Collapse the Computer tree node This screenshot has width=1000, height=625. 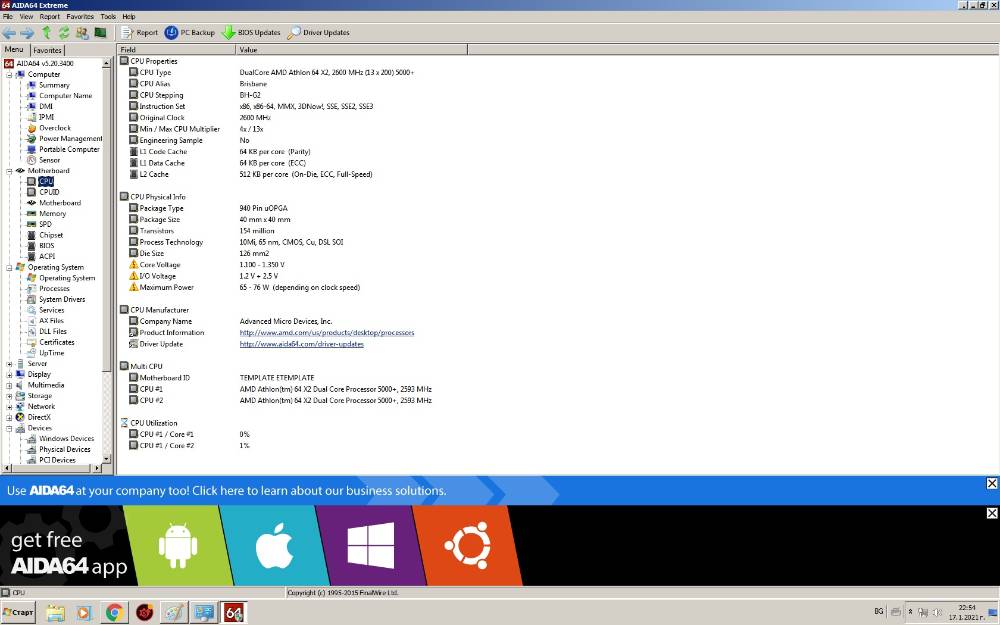(x=10, y=75)
